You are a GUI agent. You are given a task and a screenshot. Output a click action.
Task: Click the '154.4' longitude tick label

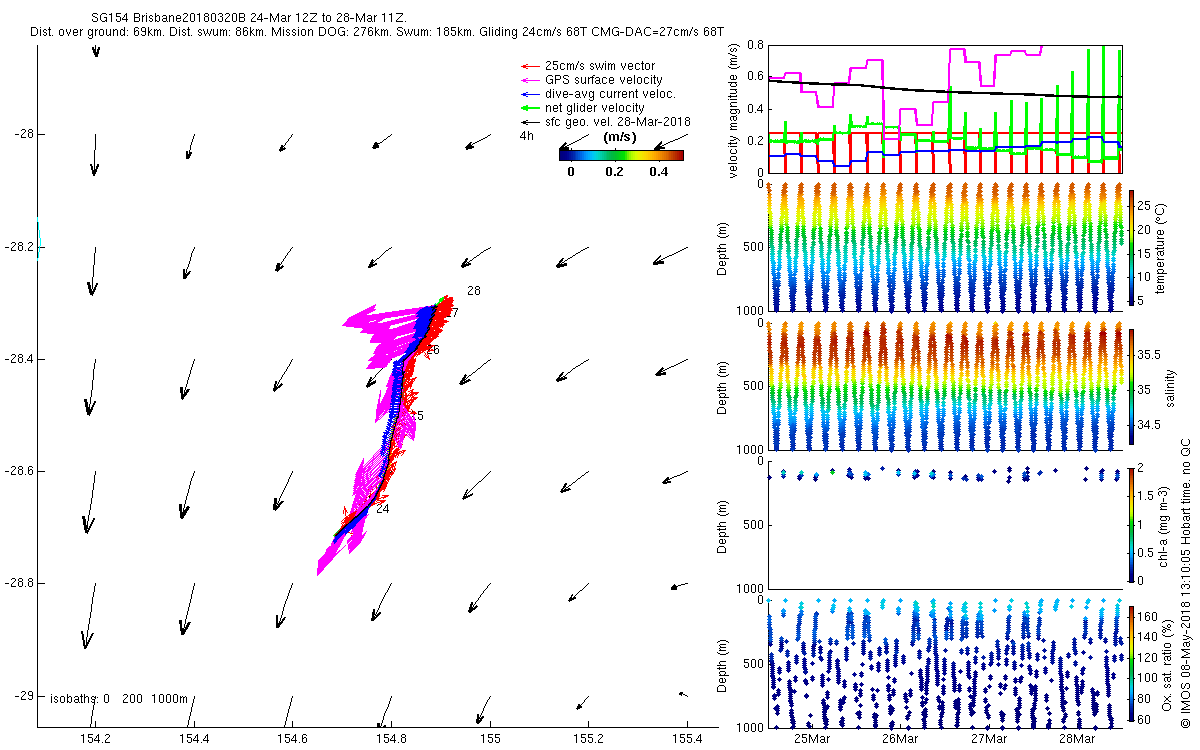click(194, 739)
